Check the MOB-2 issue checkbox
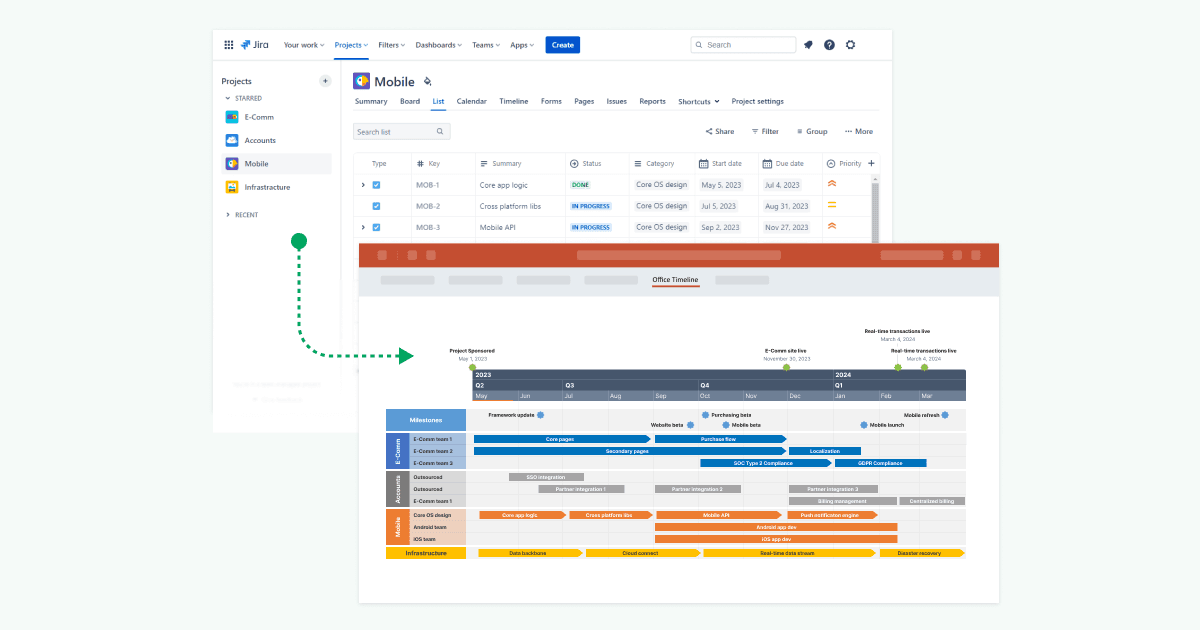1200x630 pixels. click(377, 206)
